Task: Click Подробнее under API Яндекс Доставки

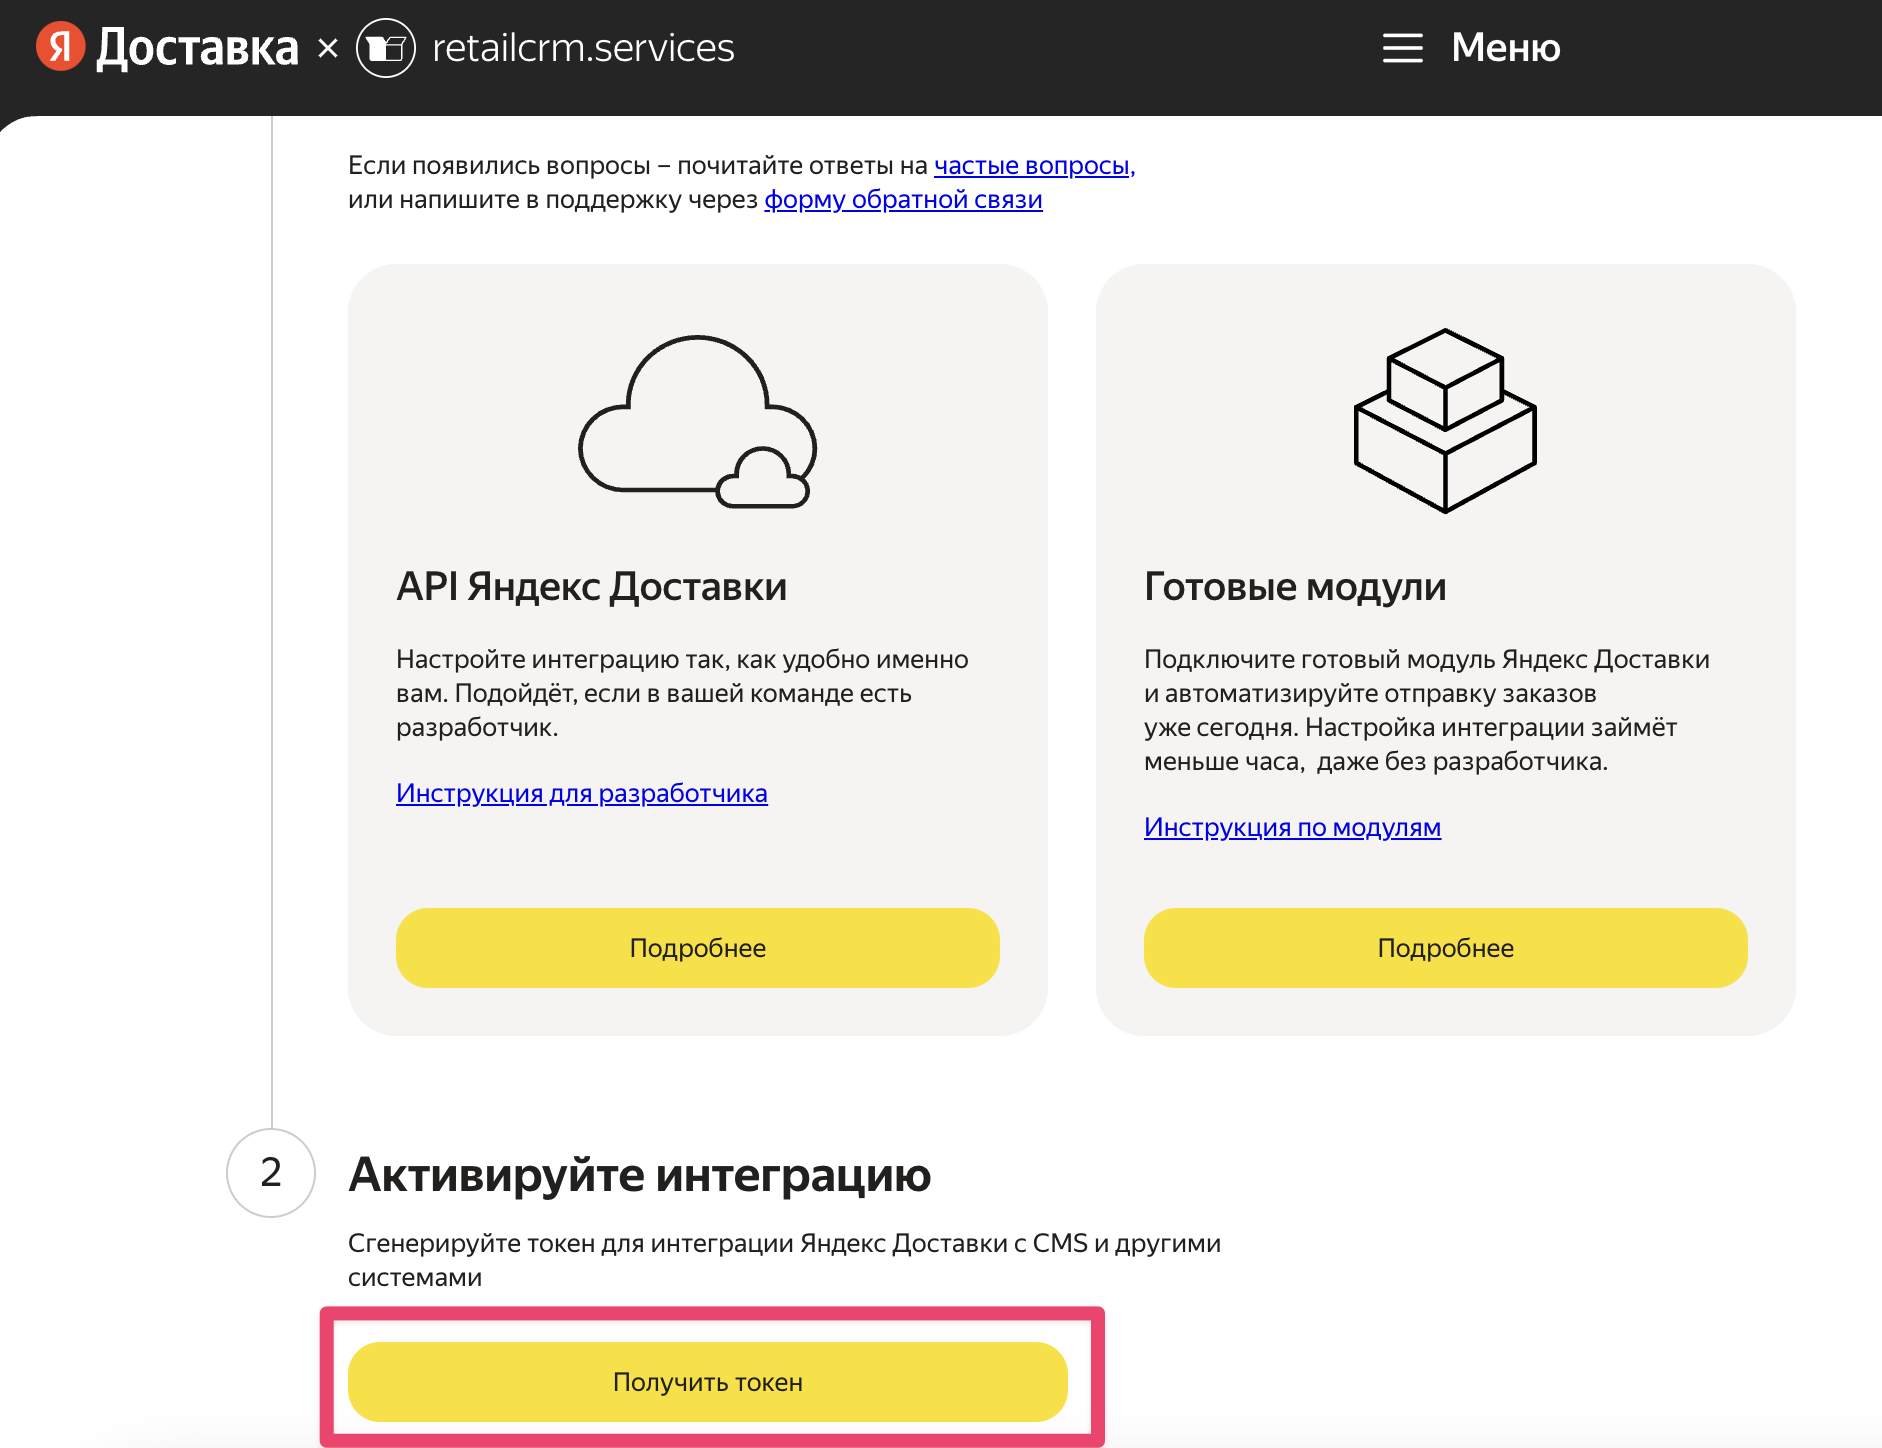Action: point(698,948)
